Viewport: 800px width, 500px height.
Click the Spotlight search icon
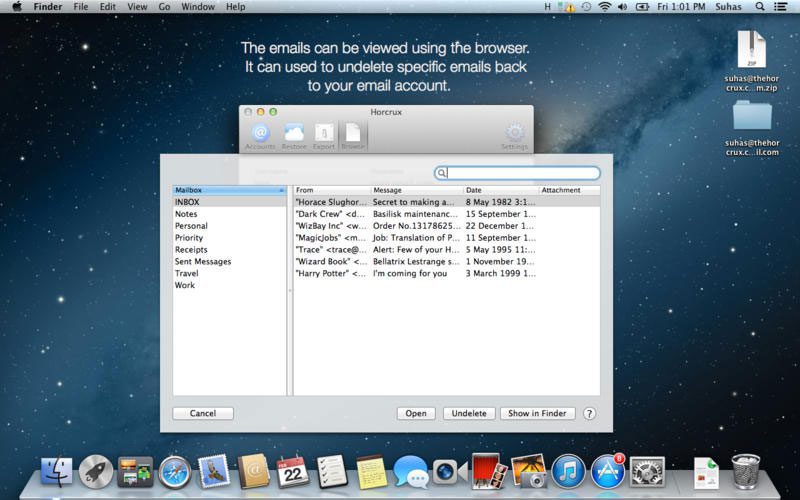(759, 7)
